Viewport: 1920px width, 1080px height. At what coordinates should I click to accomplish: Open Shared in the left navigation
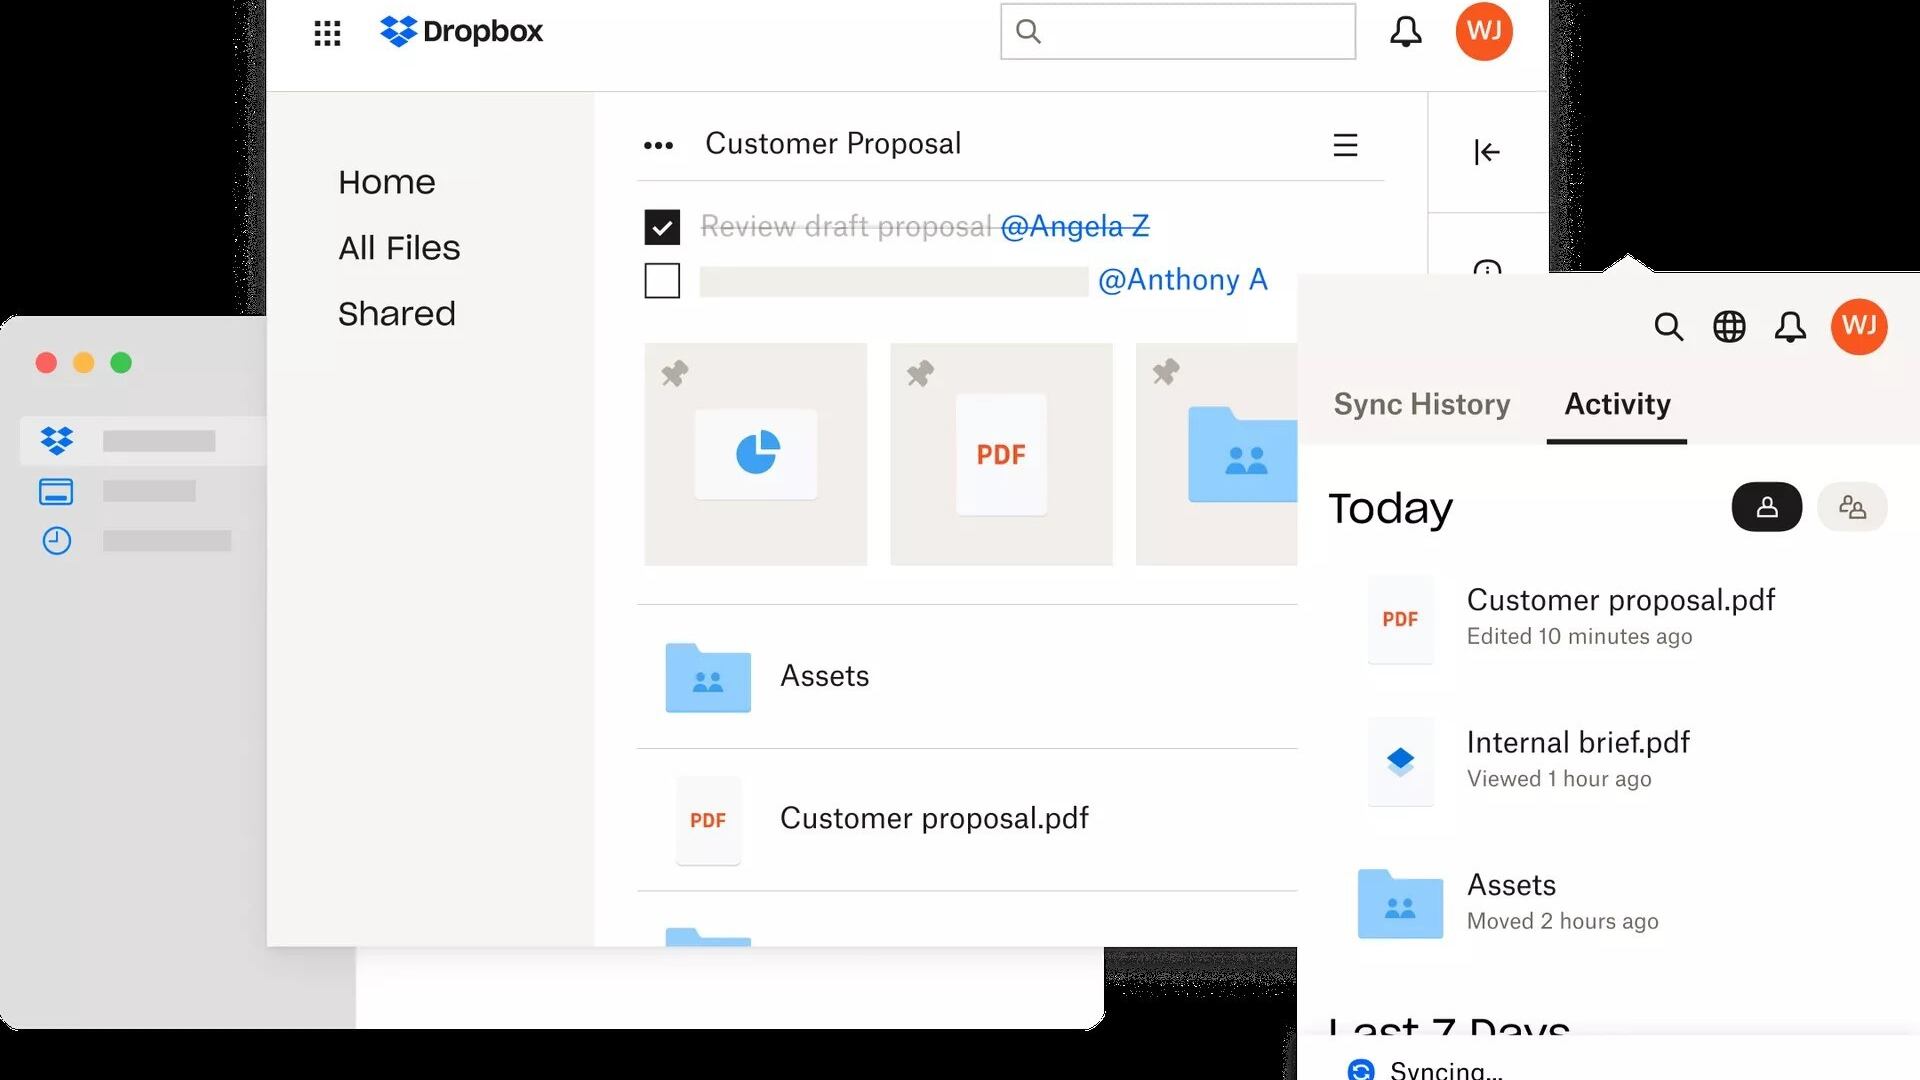[x=396, y=314]
